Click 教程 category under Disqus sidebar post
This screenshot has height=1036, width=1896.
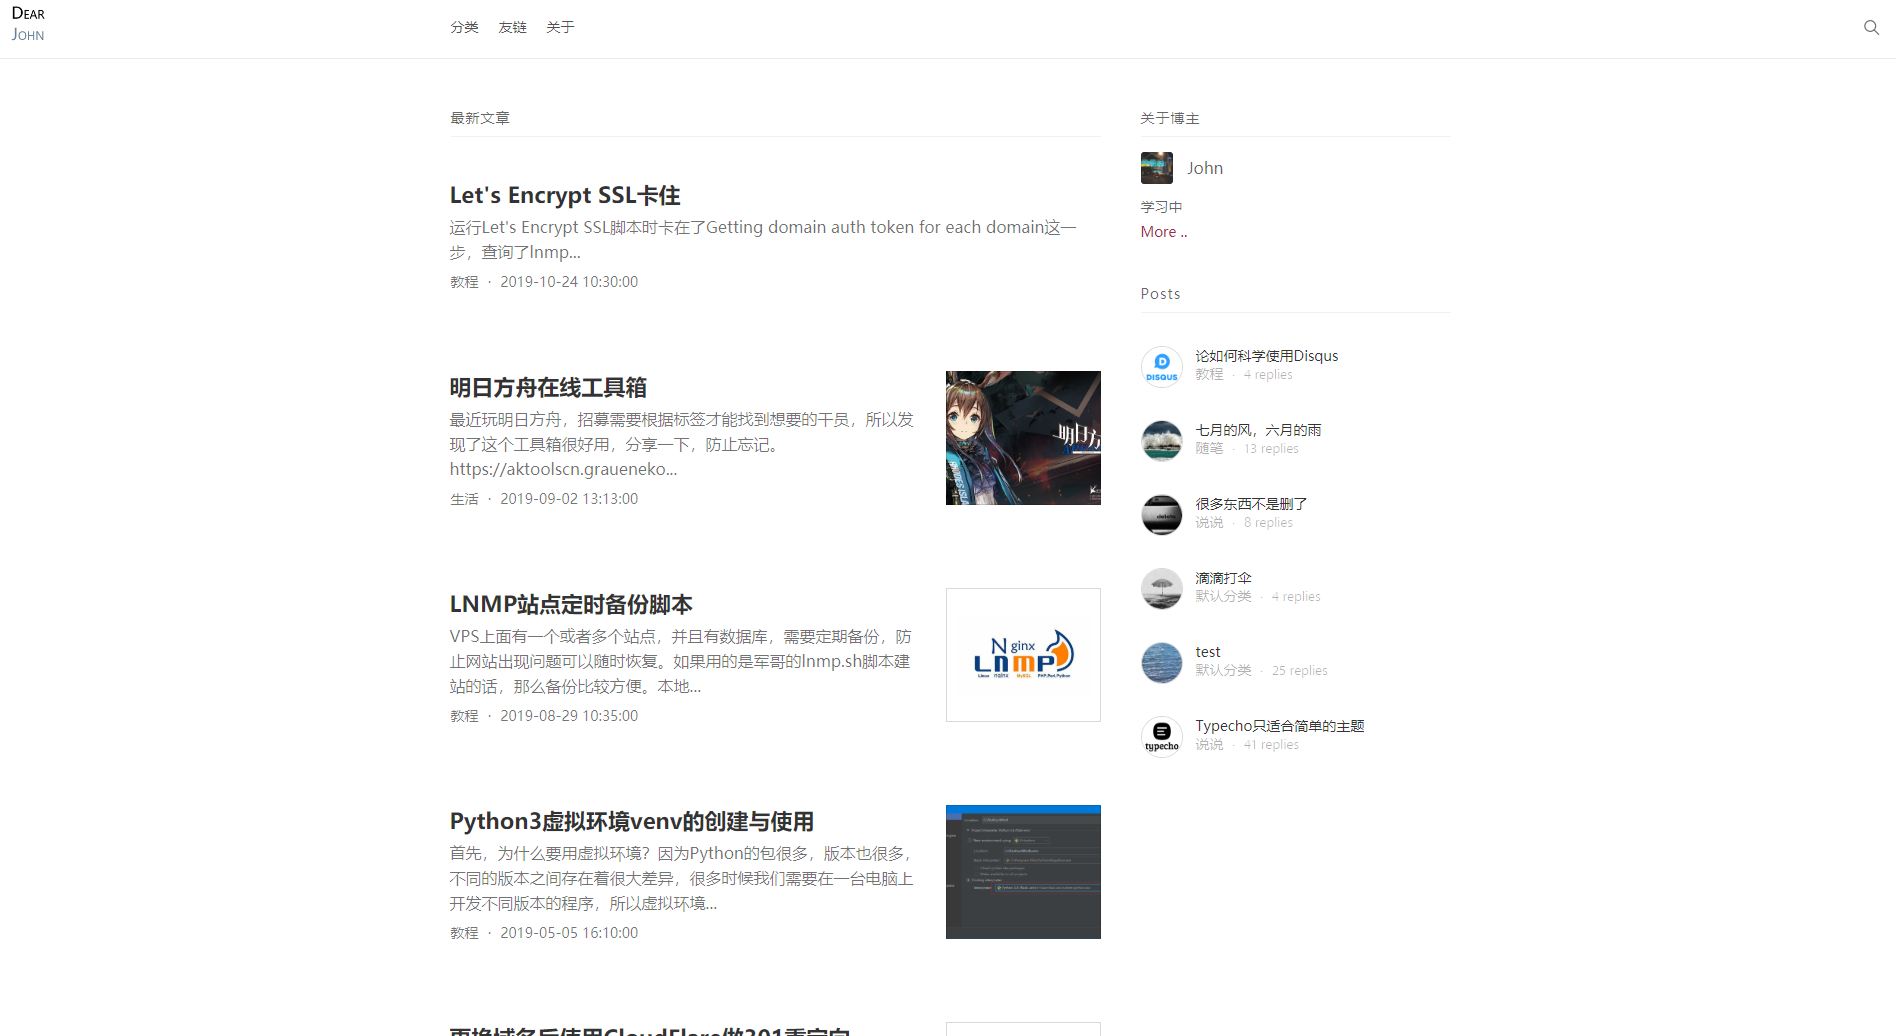[1209, 374]
